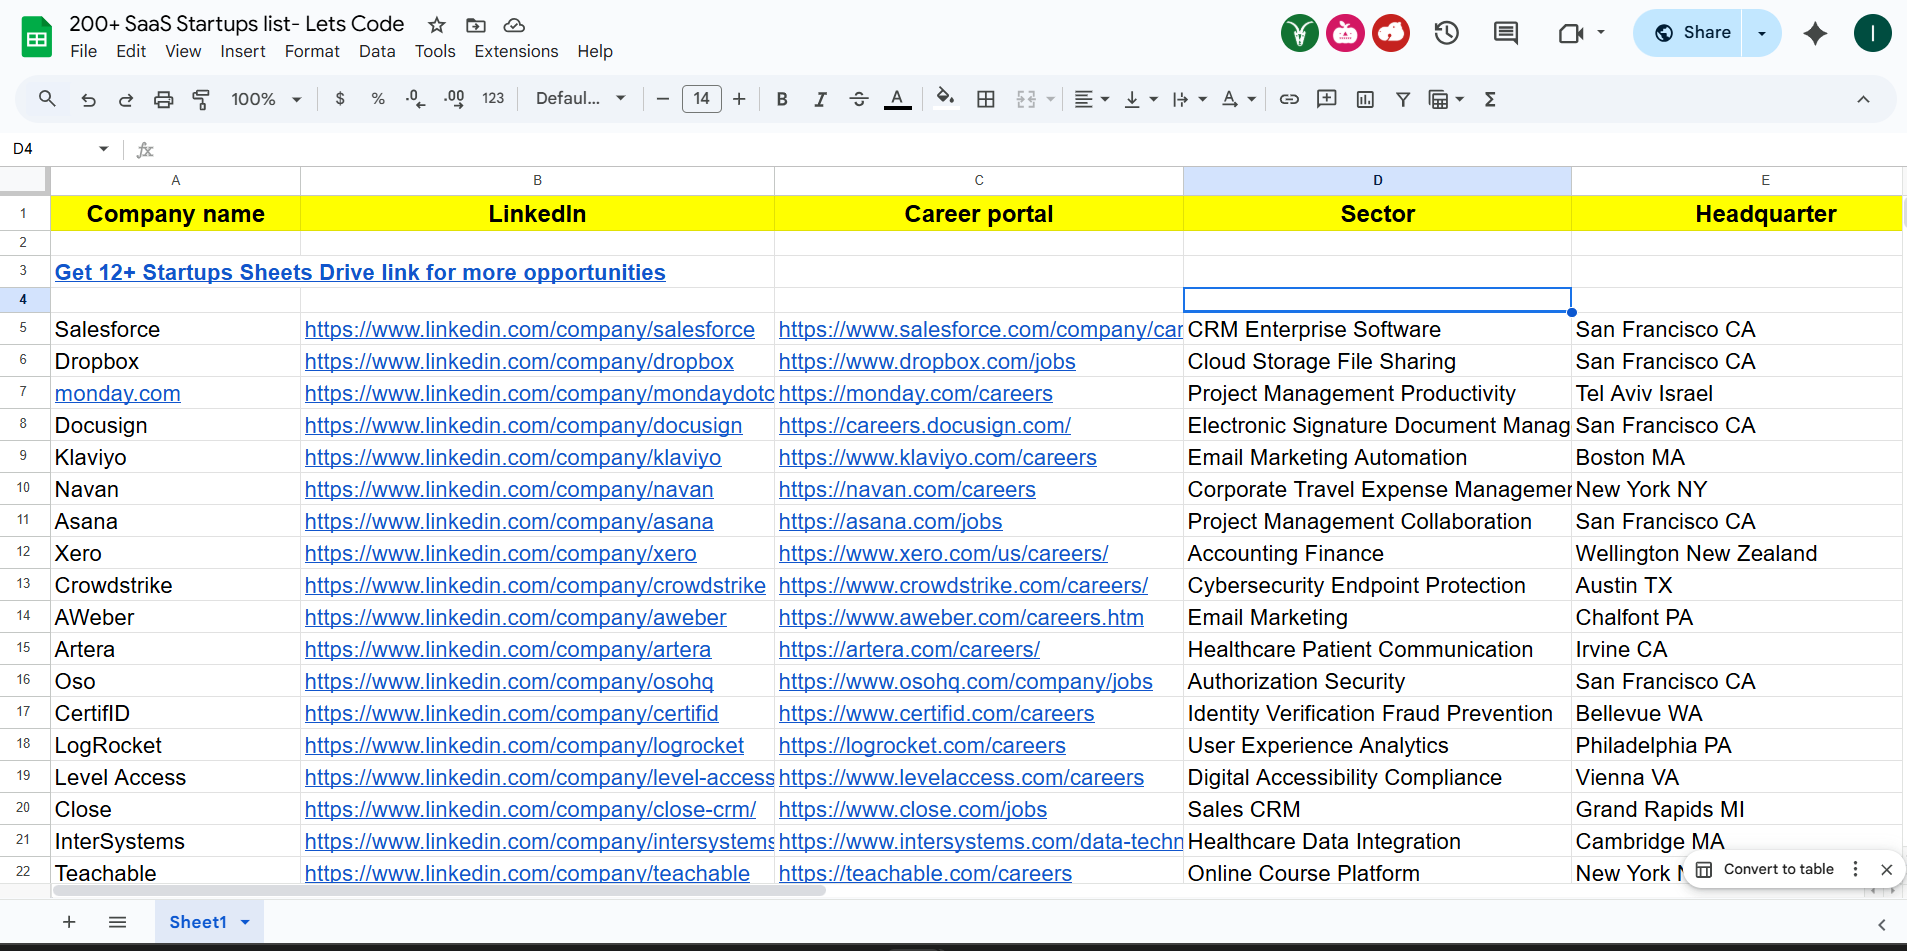Check cloud document status icon
This screenshot has width=1907, height=951.
click(x=514, y=25)
